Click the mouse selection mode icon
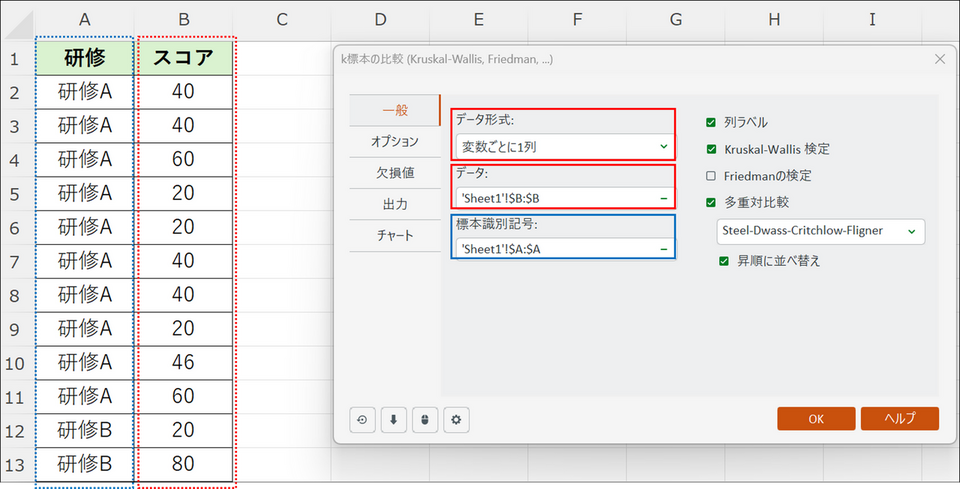The image size is (960, 489). pyautogui.click(x=425, y=419)
